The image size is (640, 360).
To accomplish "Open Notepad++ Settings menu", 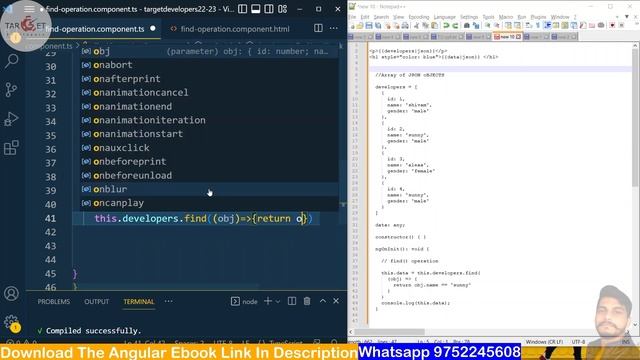I will pos(469,17).
